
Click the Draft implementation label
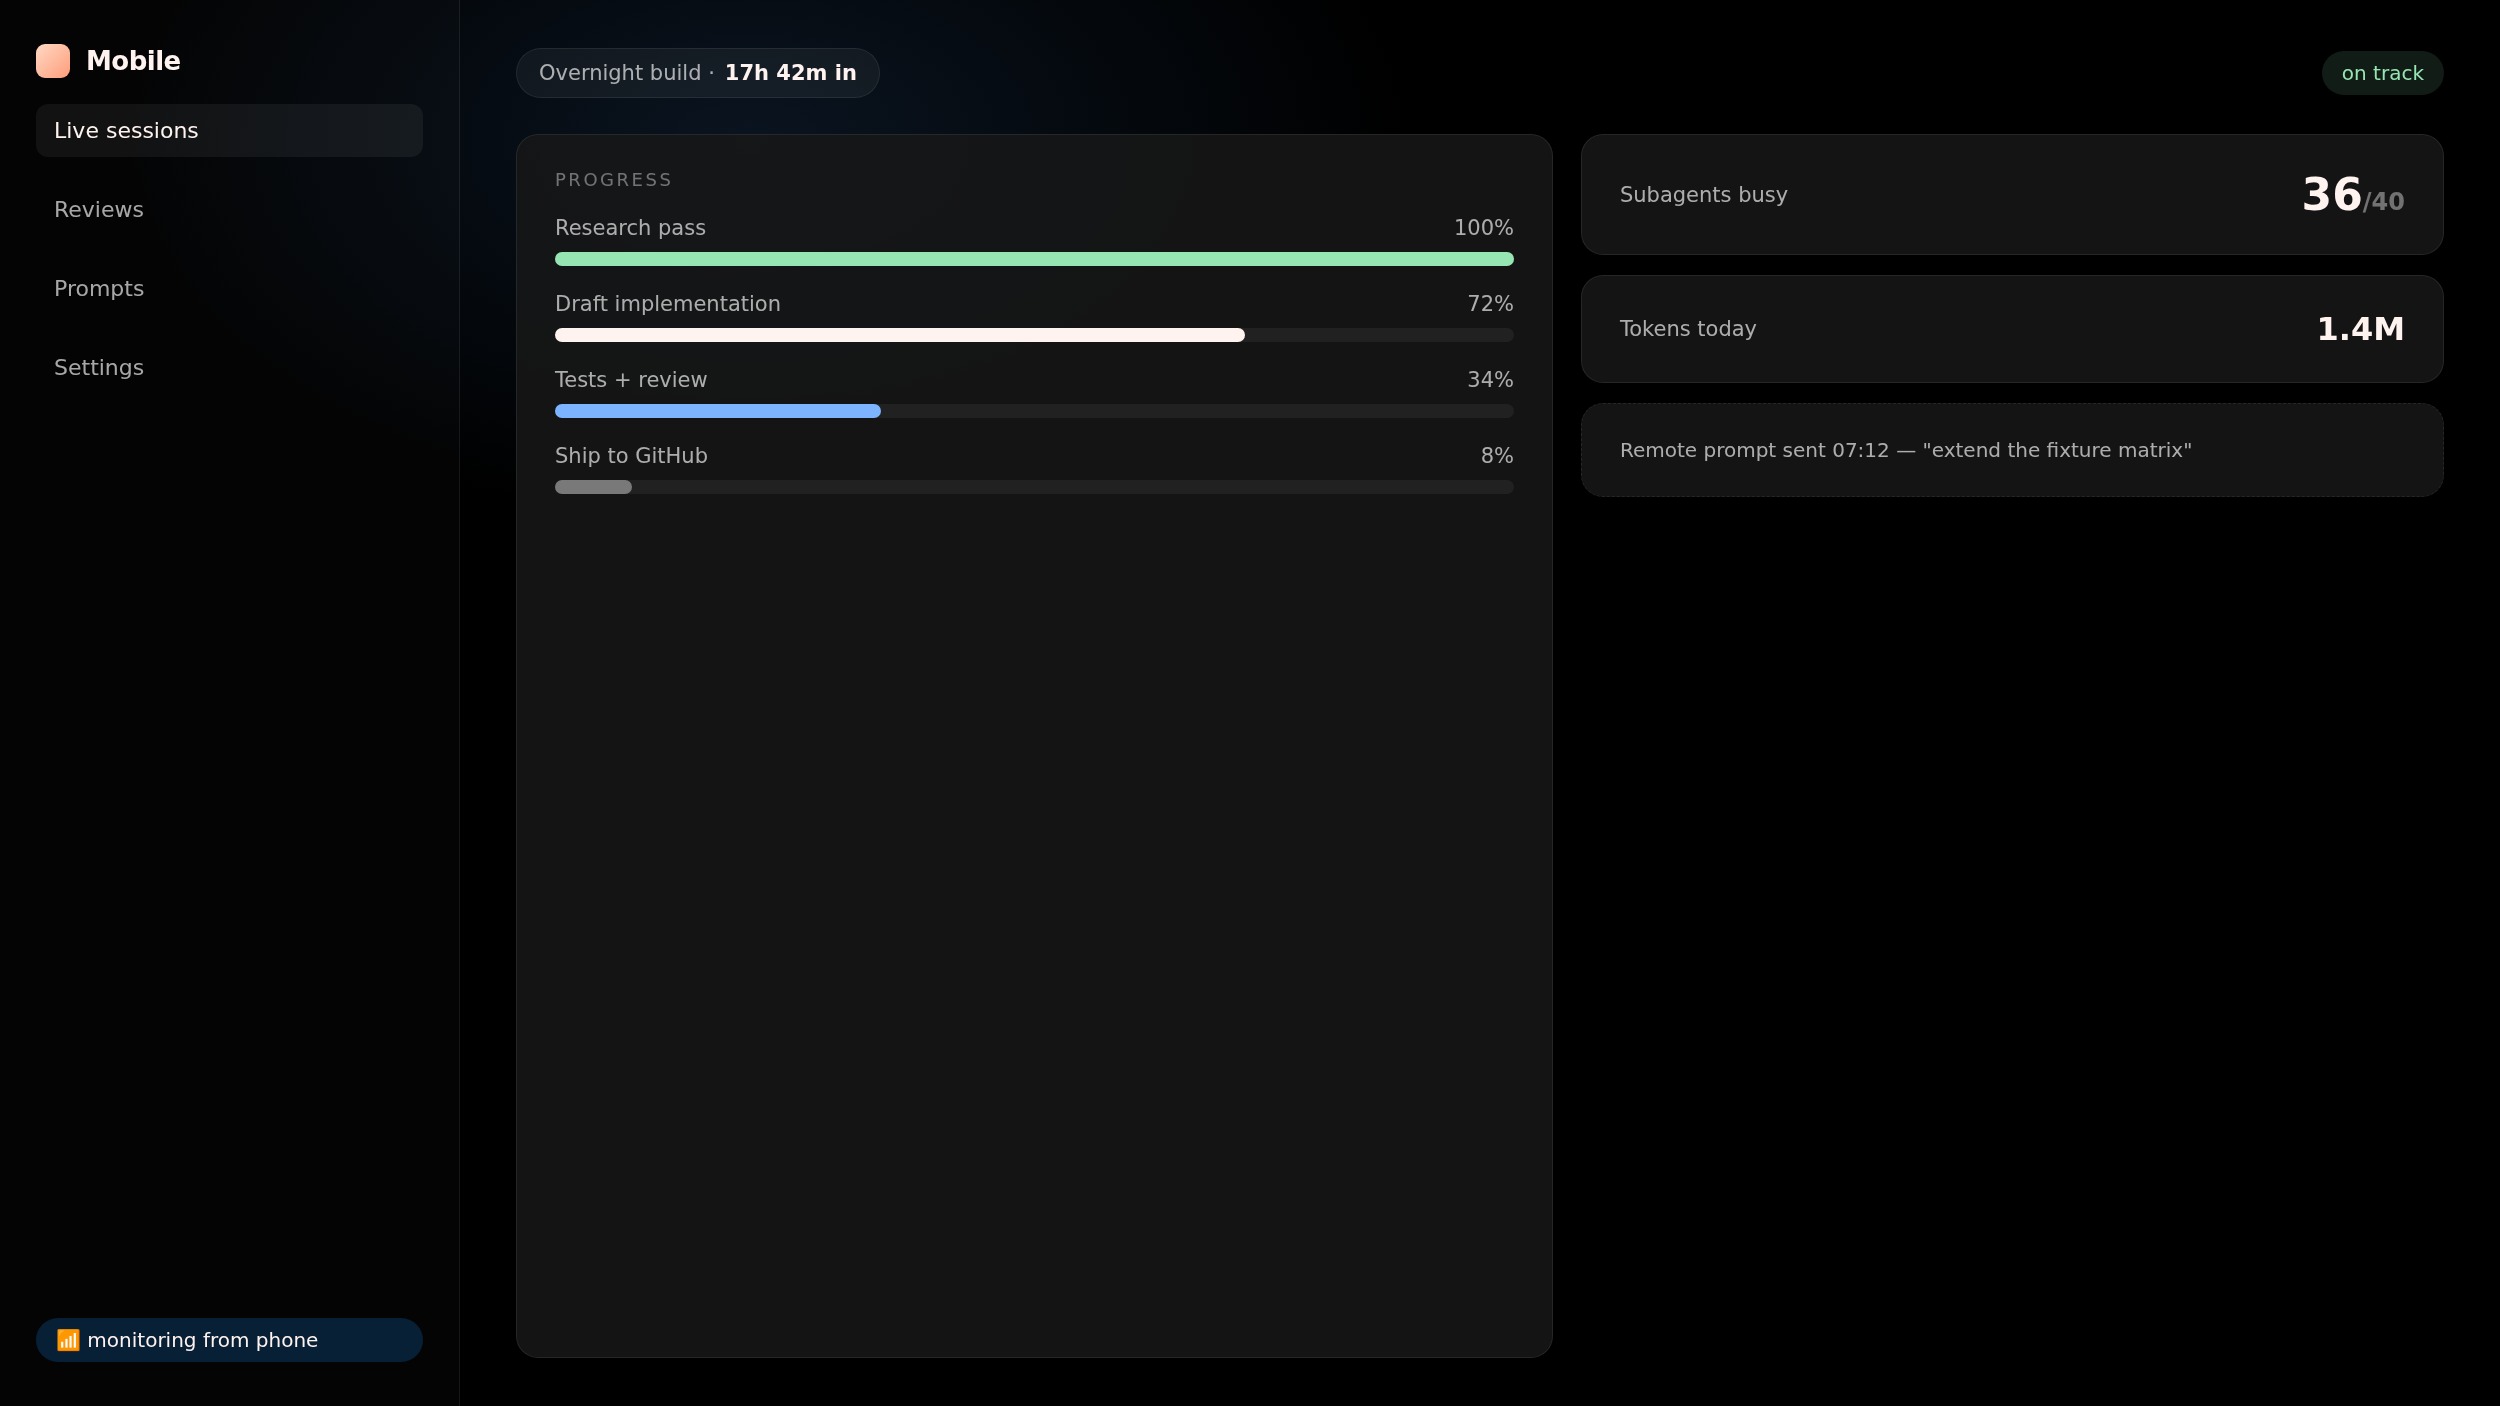click(667, 304)
